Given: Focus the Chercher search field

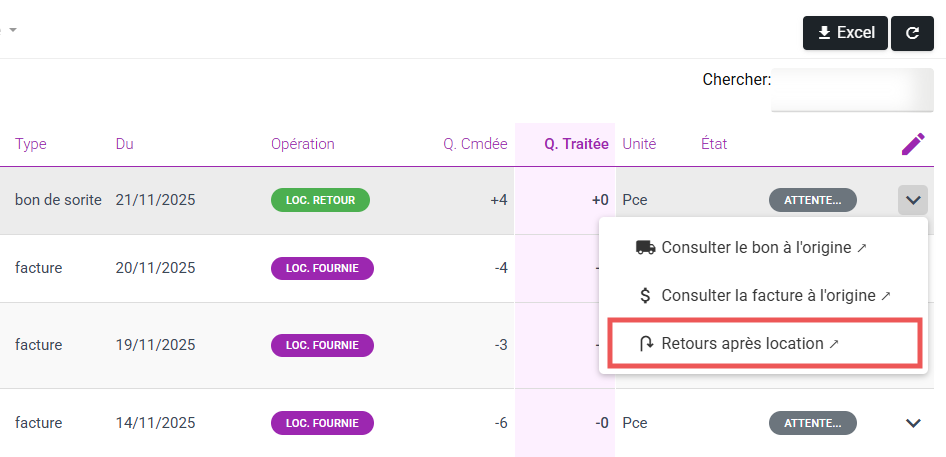Looking at the screenshot, I should pos(852,87).
